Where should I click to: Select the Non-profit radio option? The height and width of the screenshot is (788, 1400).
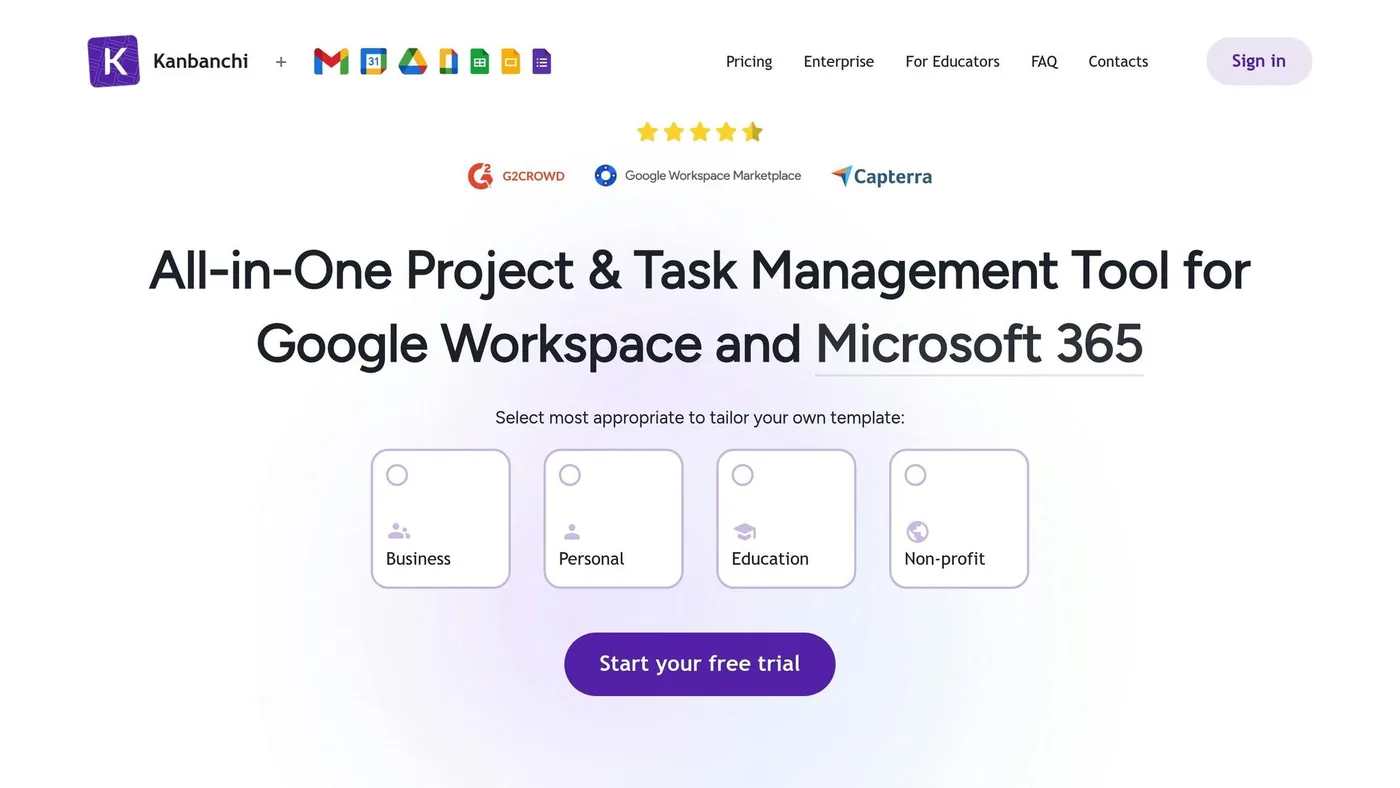(x=915, y=475)
